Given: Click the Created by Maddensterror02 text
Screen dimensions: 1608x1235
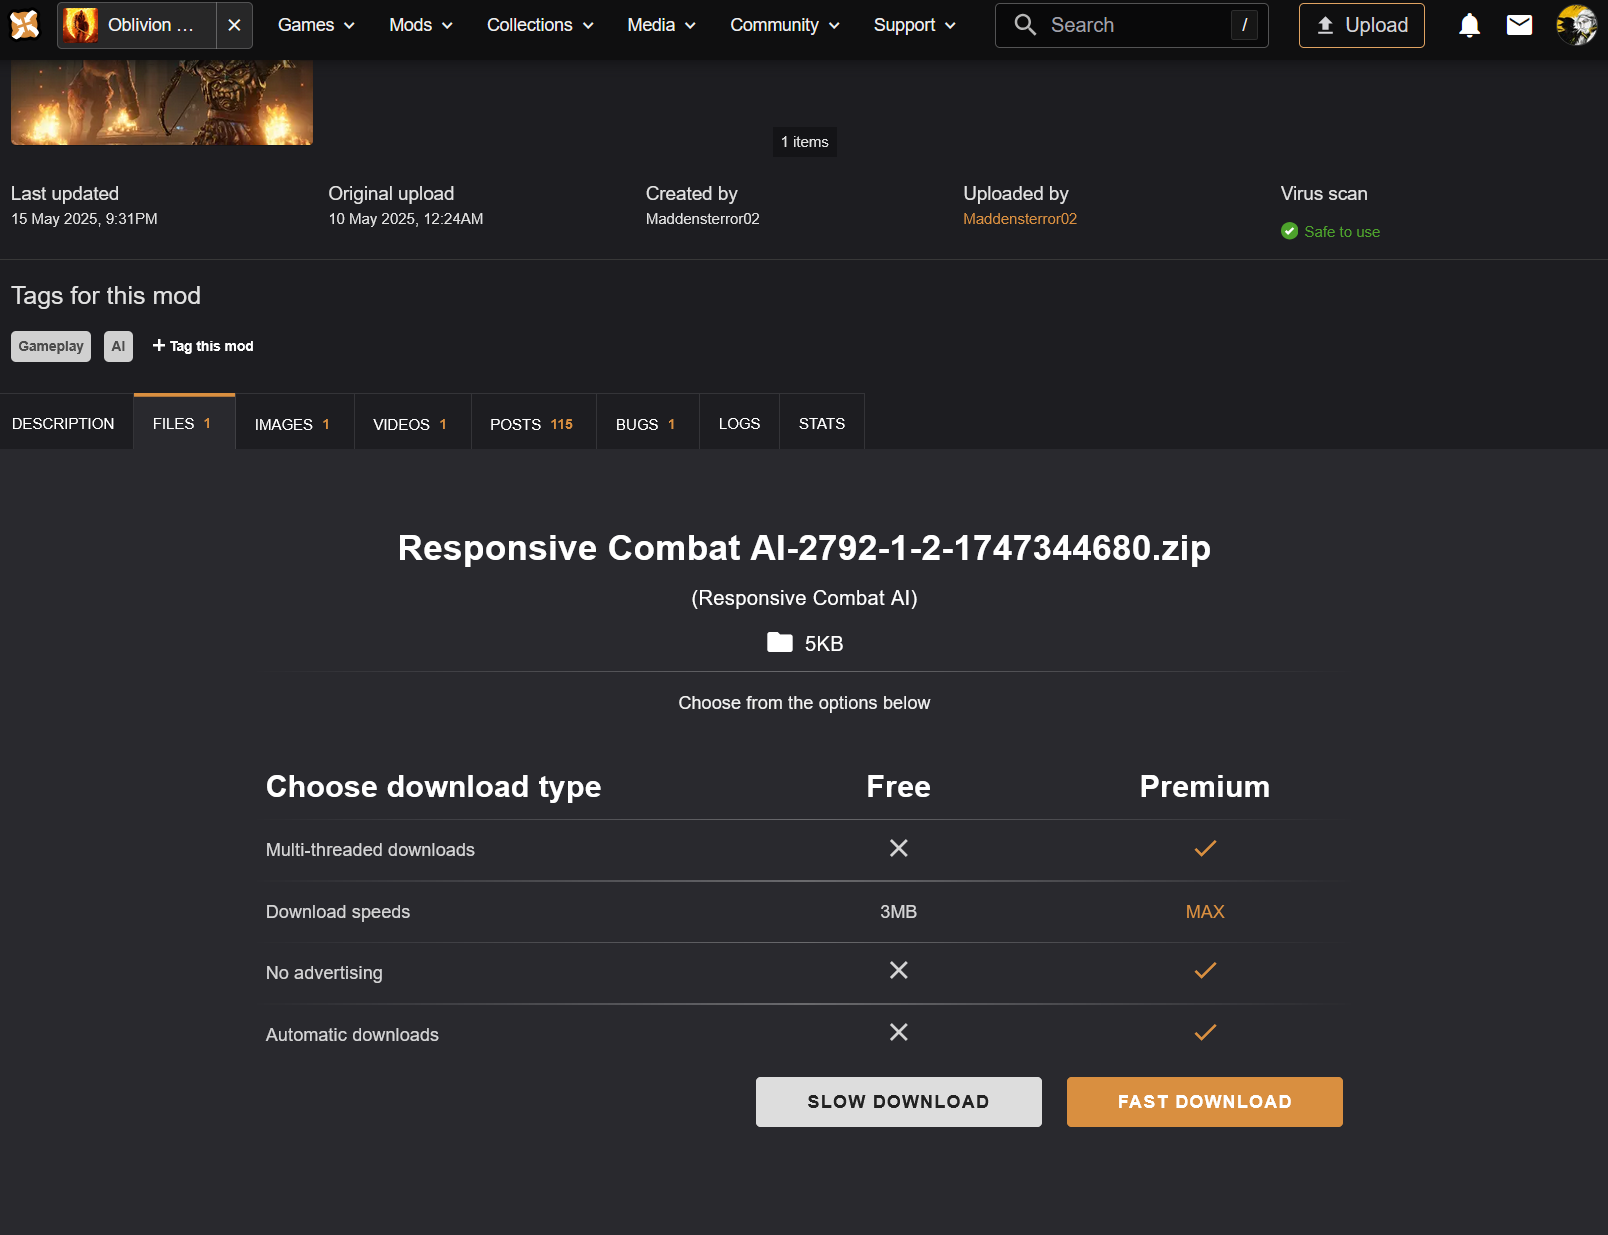Looking at the screenshot, I should (702, 219).
